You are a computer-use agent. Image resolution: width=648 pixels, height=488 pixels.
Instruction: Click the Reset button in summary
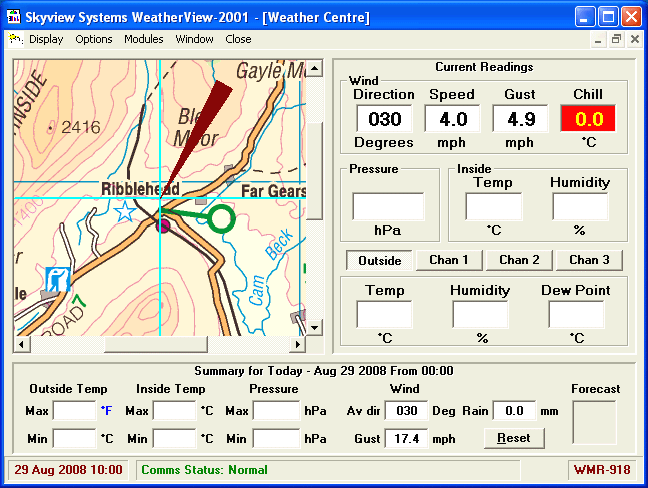point(514,438)
